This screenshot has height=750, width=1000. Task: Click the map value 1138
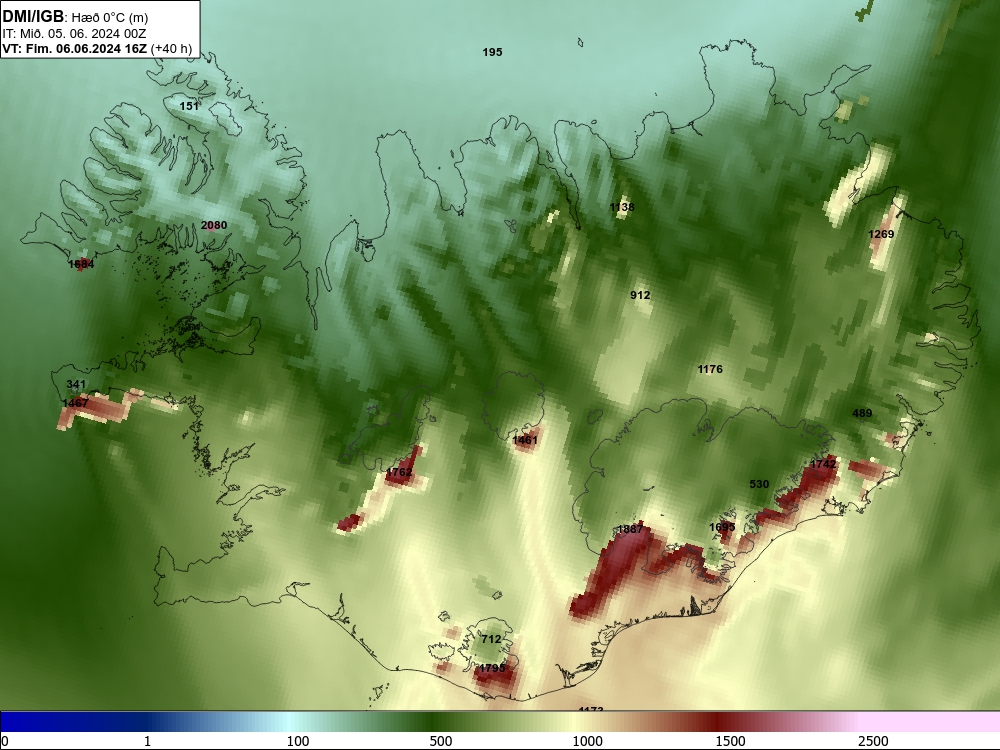click(622, 207)
